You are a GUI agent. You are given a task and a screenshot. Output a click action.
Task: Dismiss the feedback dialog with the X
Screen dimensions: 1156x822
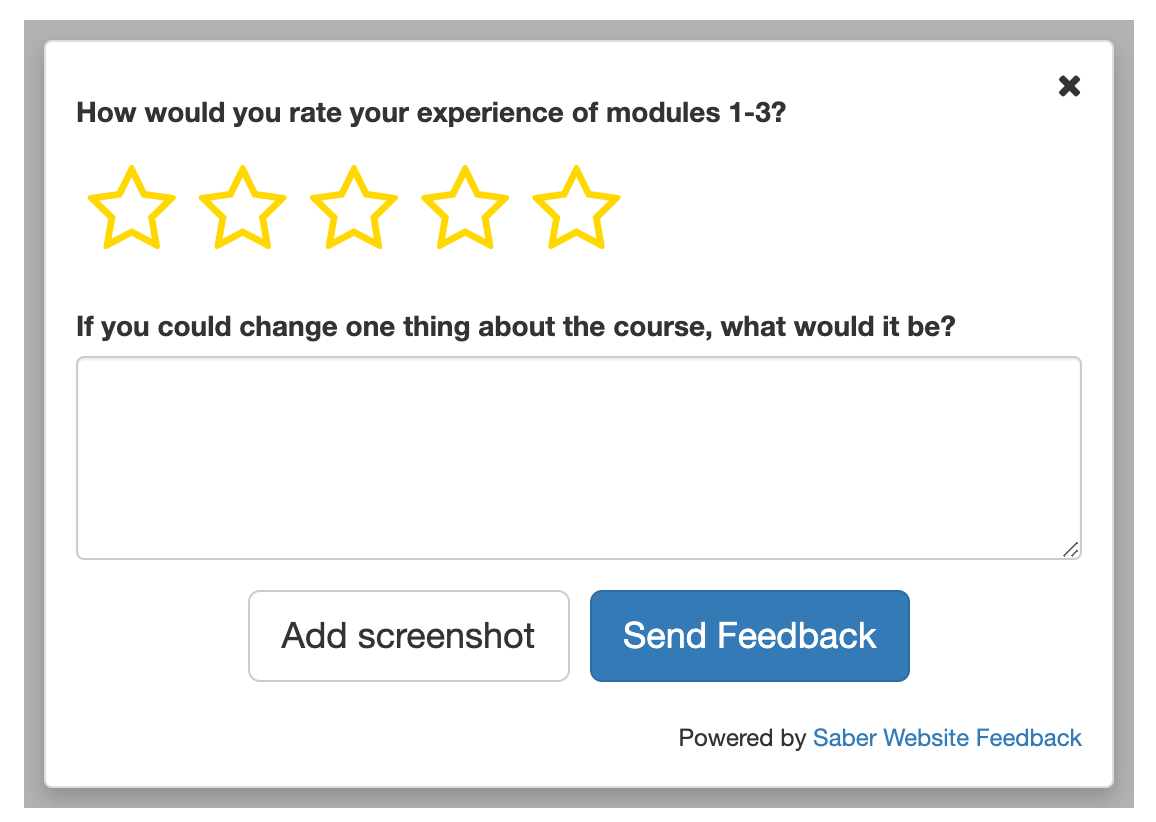1069,86
